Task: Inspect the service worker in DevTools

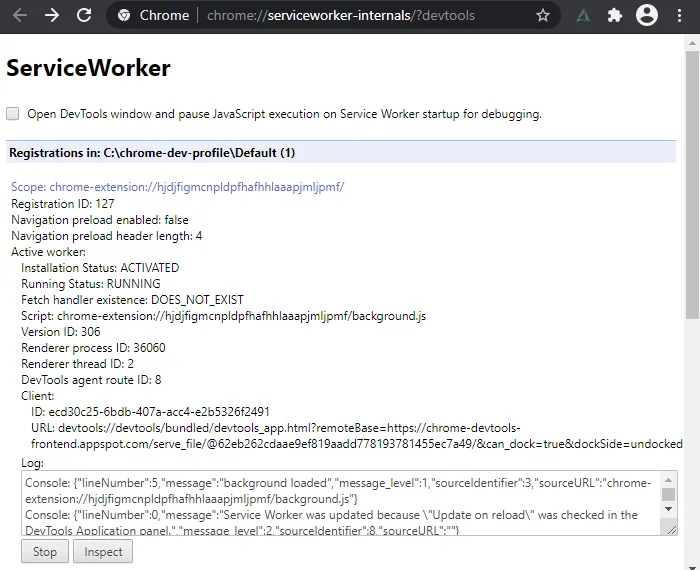Action: [x=103, y=551]
